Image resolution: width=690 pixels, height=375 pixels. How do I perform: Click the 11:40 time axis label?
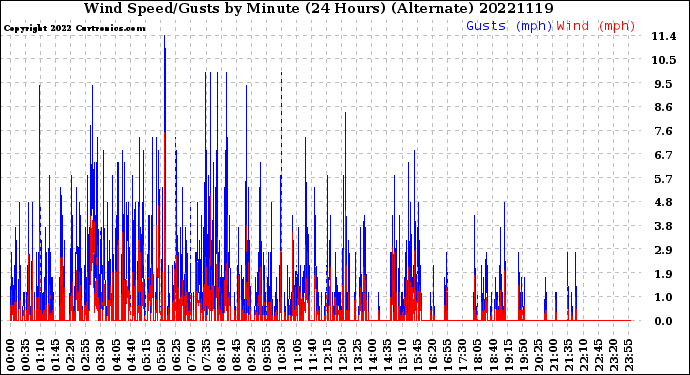[312, 354]
